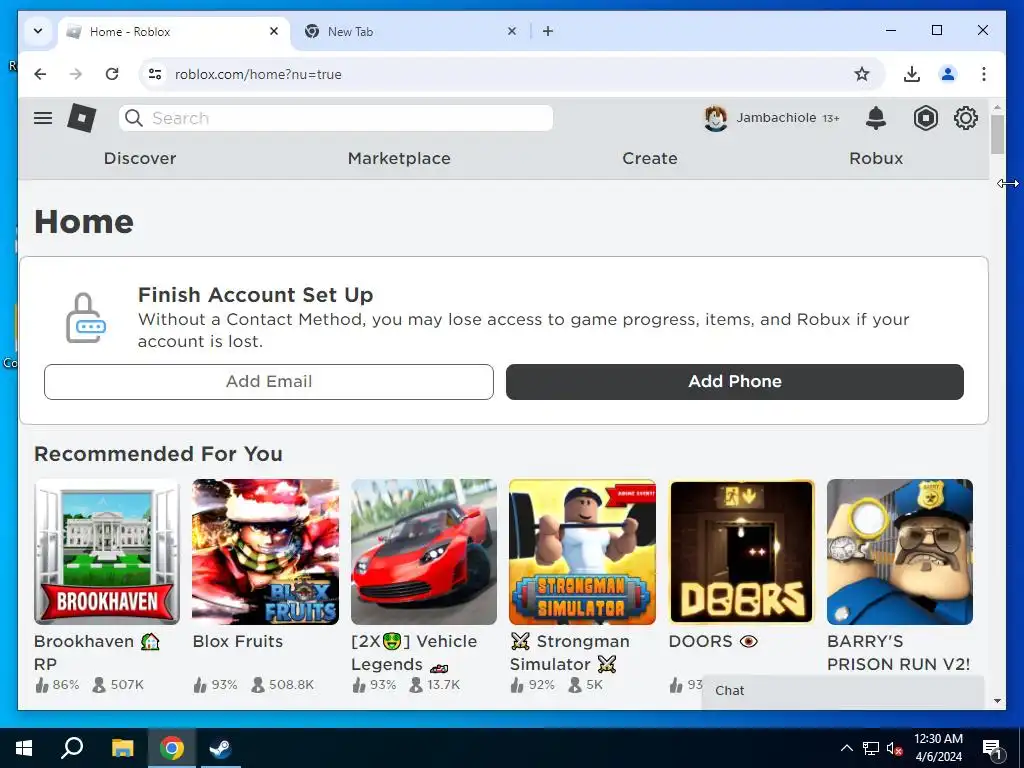Open Steam from the taskbar
The image size is (1024, 768).
[x=220, y=748]
